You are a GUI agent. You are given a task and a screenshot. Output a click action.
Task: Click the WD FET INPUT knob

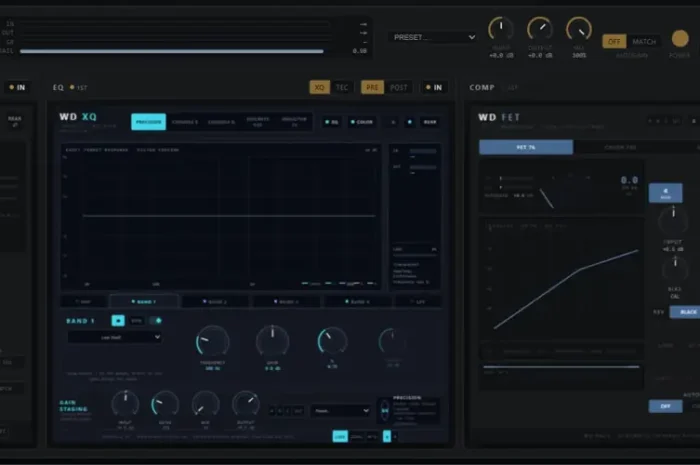coord(673,220)
